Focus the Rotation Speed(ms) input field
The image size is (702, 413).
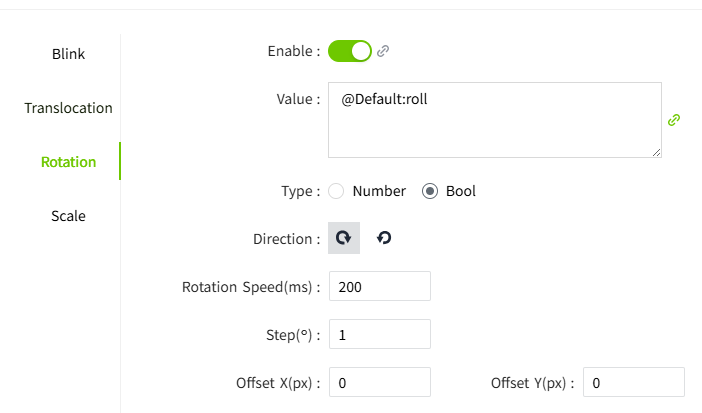pyautogui.click(x=379, y=286)
